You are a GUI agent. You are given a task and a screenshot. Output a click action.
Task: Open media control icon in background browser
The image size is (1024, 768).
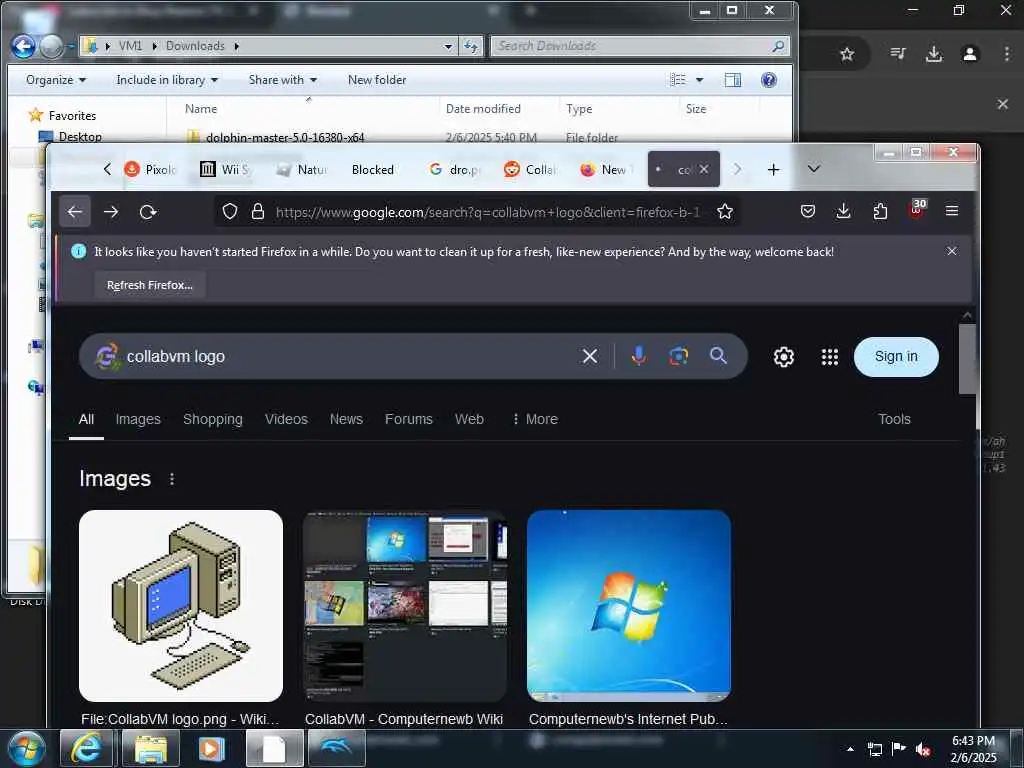pos(898,54)
